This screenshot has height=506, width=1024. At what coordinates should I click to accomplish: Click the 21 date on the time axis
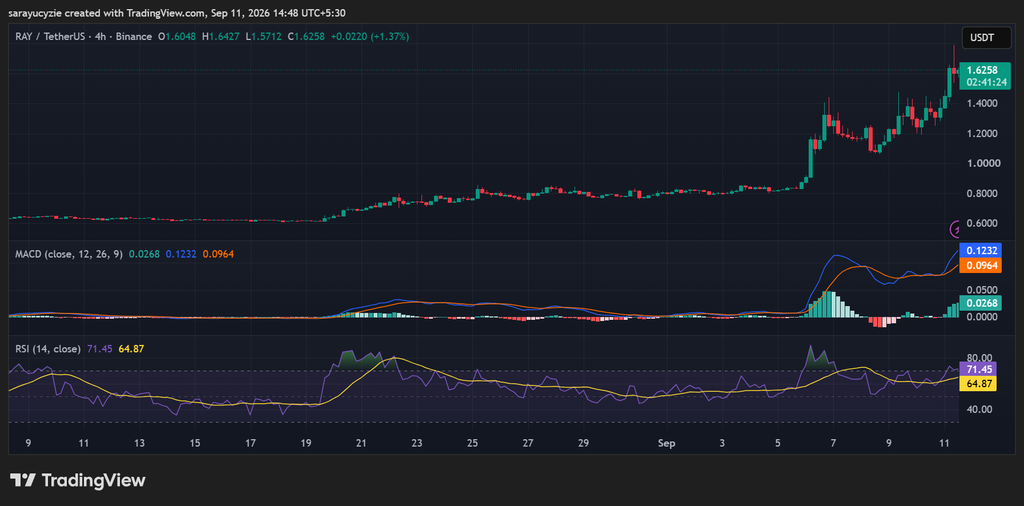(x=360, y=443)
